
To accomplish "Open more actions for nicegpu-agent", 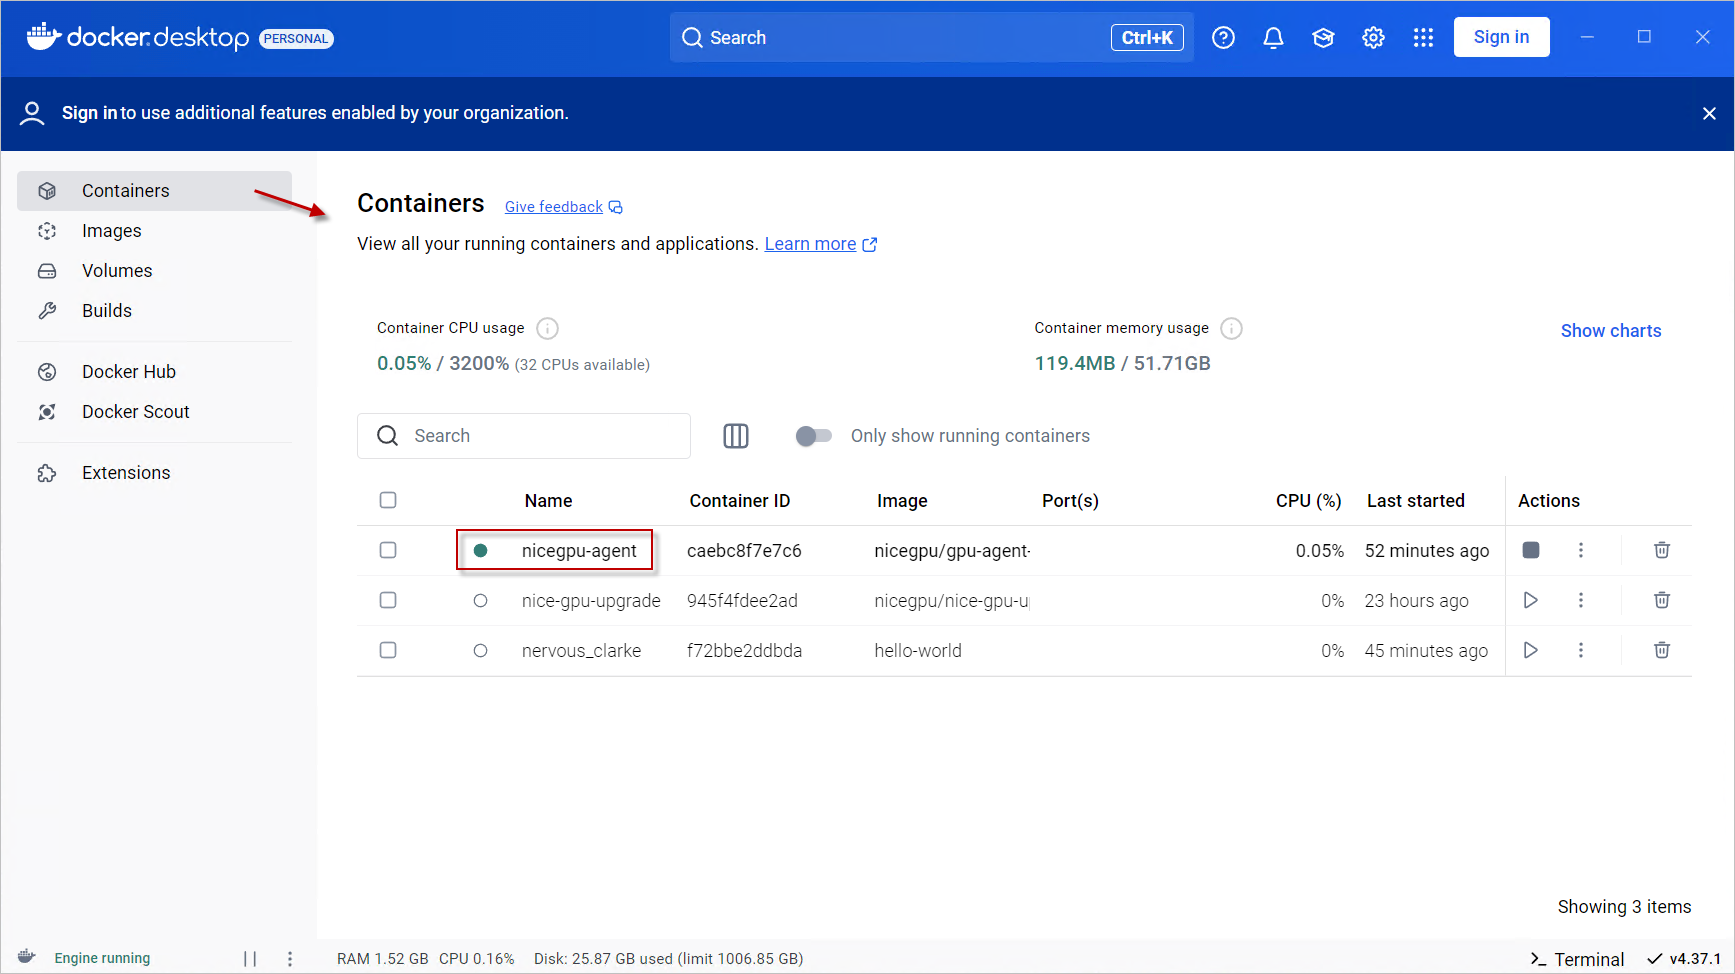I will point(1580,550).
